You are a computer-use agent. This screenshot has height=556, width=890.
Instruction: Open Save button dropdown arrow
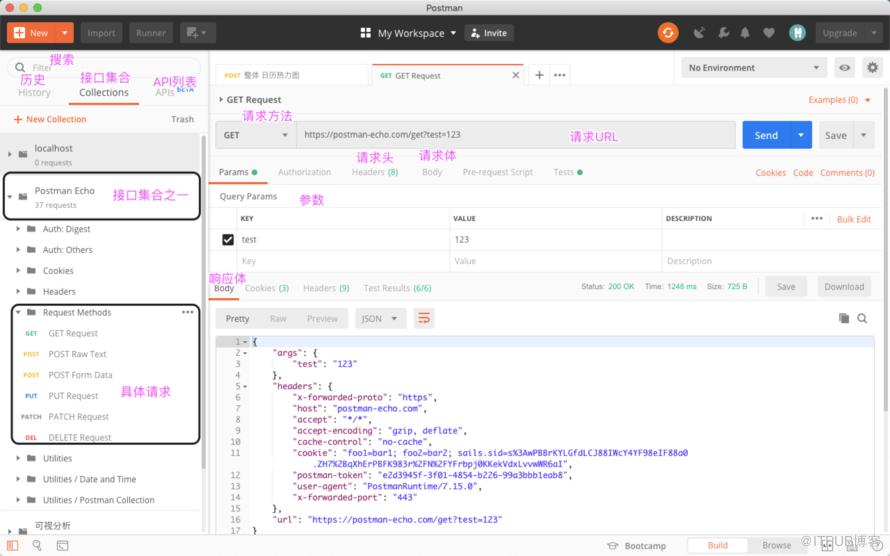(863, 135)
